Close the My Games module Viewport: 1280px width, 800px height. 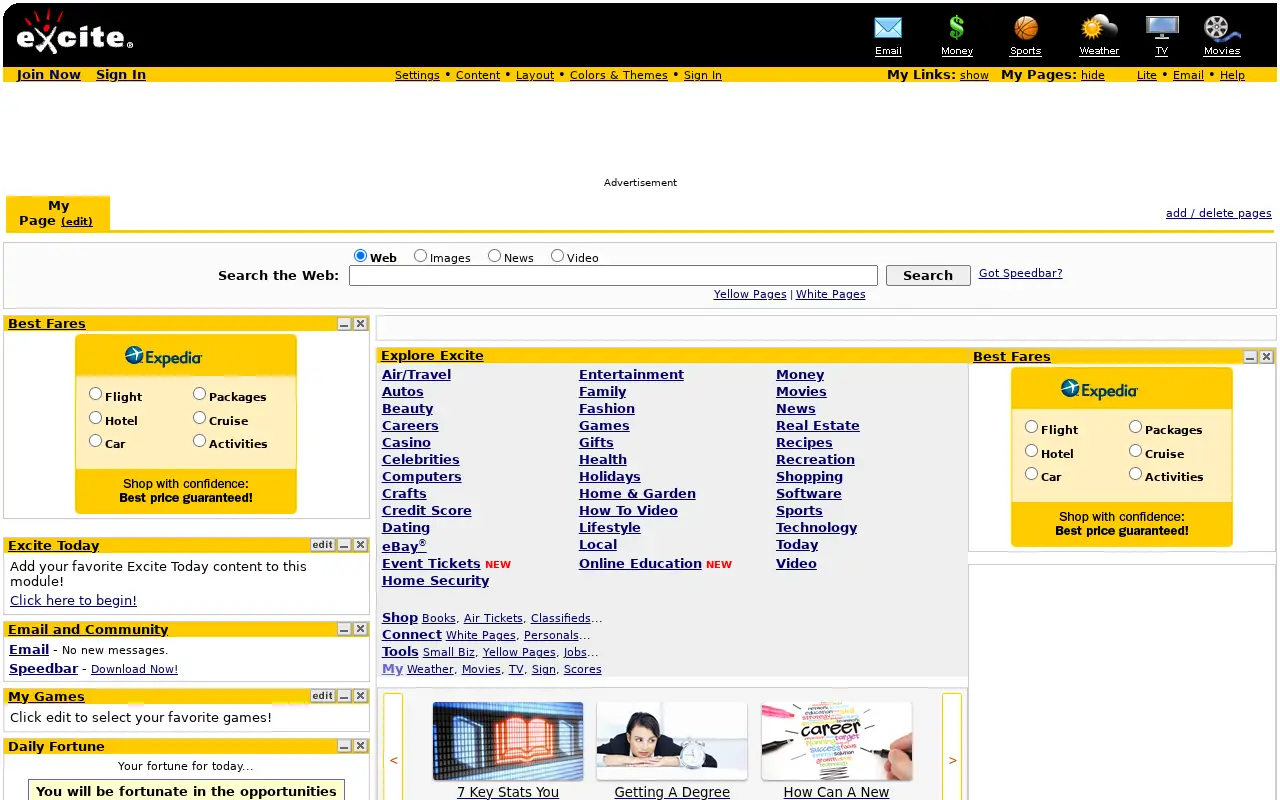tap(360, 696)
